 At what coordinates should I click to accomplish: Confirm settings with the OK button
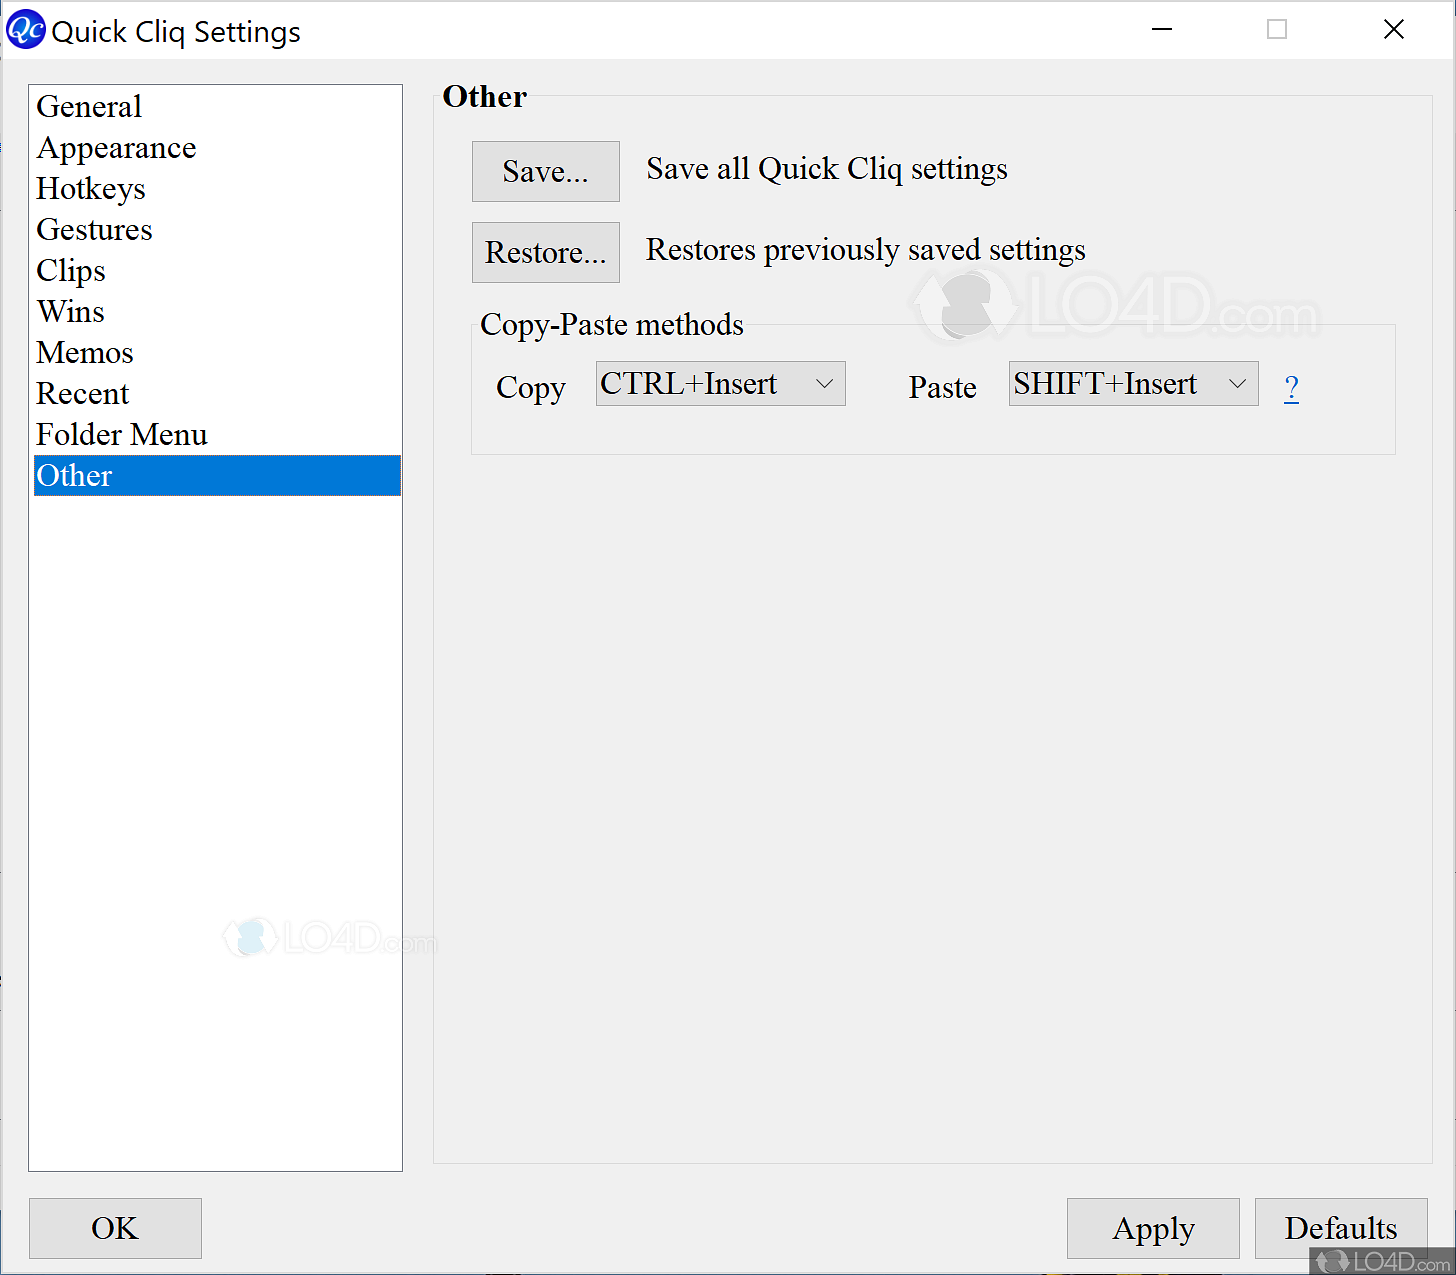114,1228
